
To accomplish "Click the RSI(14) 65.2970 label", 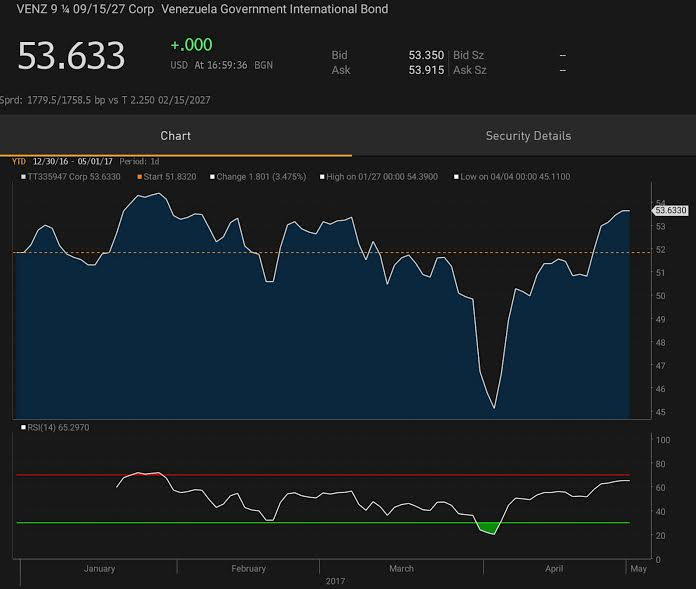I will 58,427.
